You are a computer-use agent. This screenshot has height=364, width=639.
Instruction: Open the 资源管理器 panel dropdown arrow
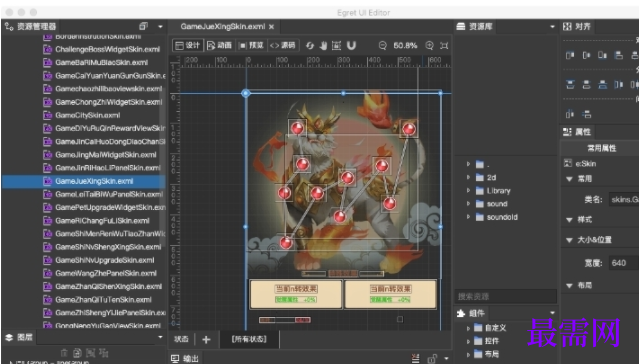pyautogui.click(x=160, y=26)
